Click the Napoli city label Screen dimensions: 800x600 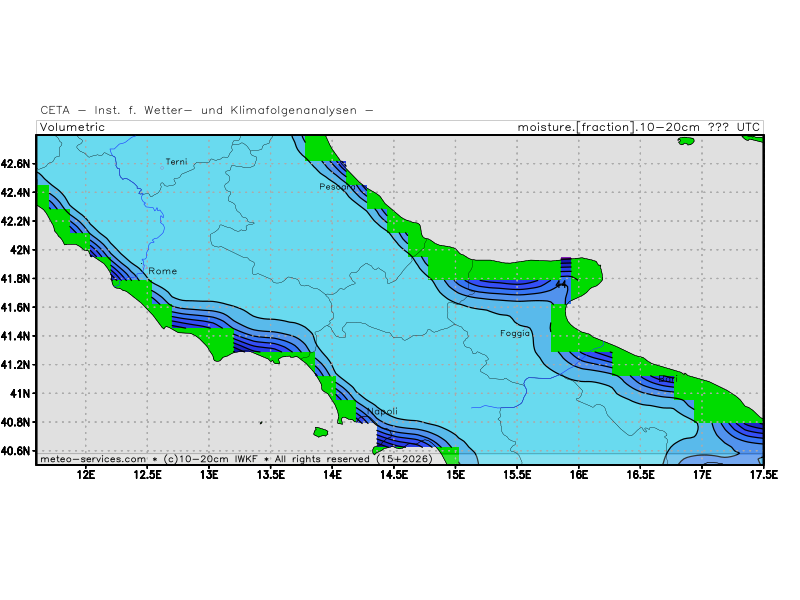[x=382, y=411]
